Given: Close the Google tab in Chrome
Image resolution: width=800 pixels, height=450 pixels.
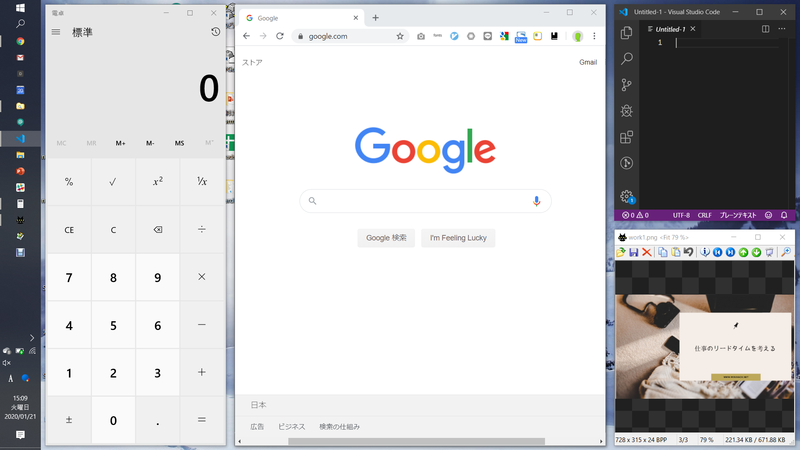Looking at the screenshot, I should point(356,18).
